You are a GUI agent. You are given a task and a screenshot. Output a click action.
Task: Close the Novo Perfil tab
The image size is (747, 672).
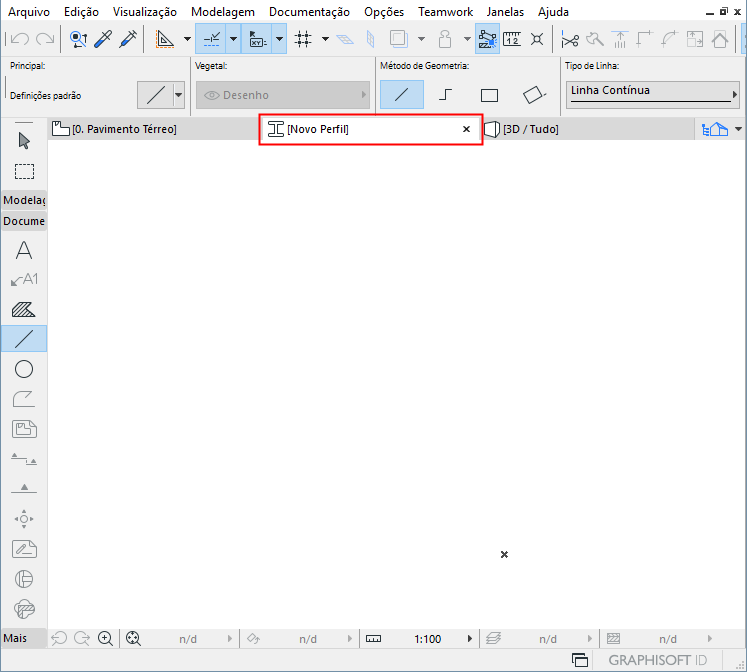pos(466,129)
